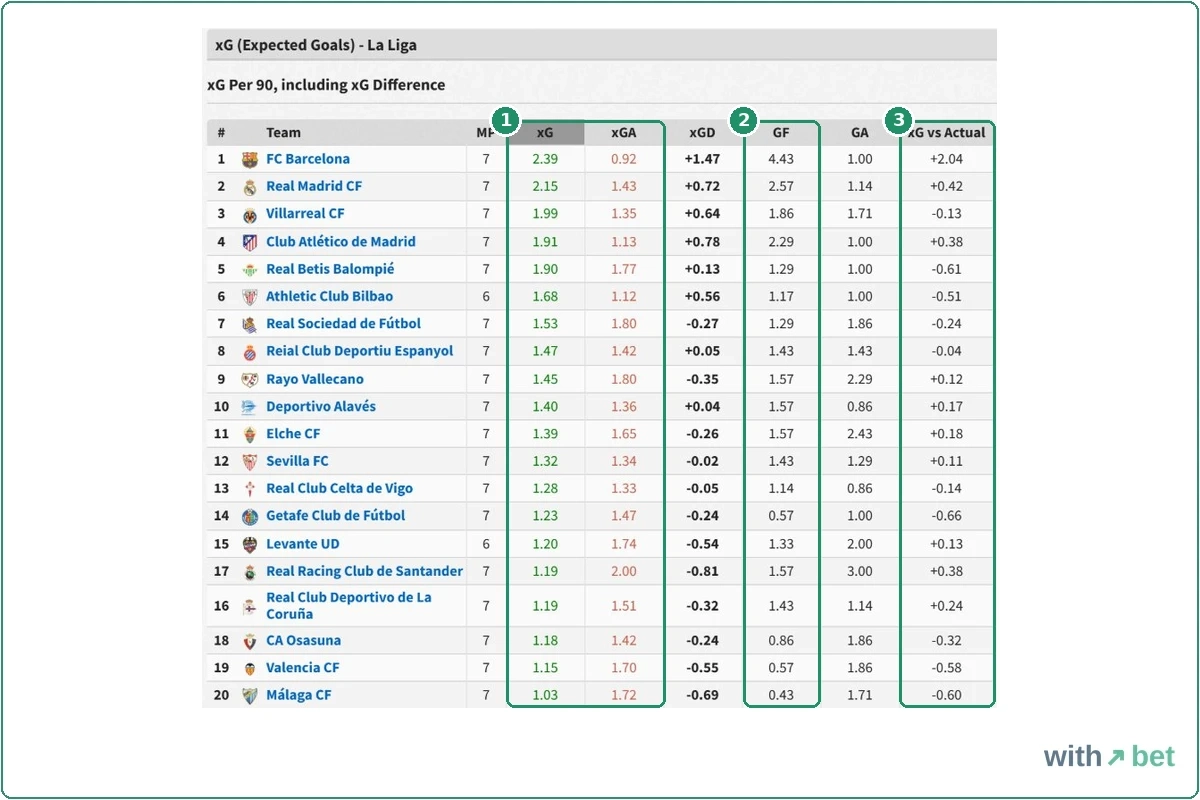The width and height of the screenshot is (1200, 800).
Task: Sort table by the GA column header
Action: point(860,133)
